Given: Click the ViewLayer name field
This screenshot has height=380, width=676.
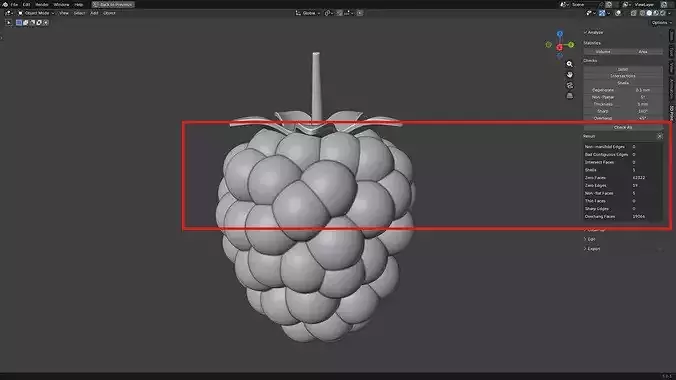Looking at the screenshot, I should 645,4.
